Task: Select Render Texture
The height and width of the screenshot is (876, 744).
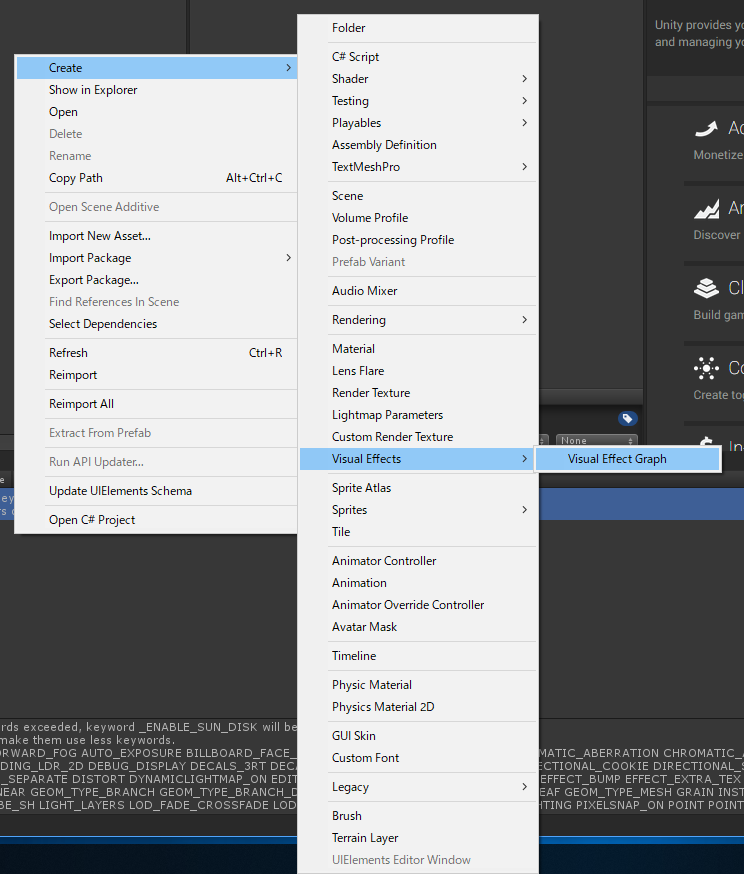Action: pos(418,393)
